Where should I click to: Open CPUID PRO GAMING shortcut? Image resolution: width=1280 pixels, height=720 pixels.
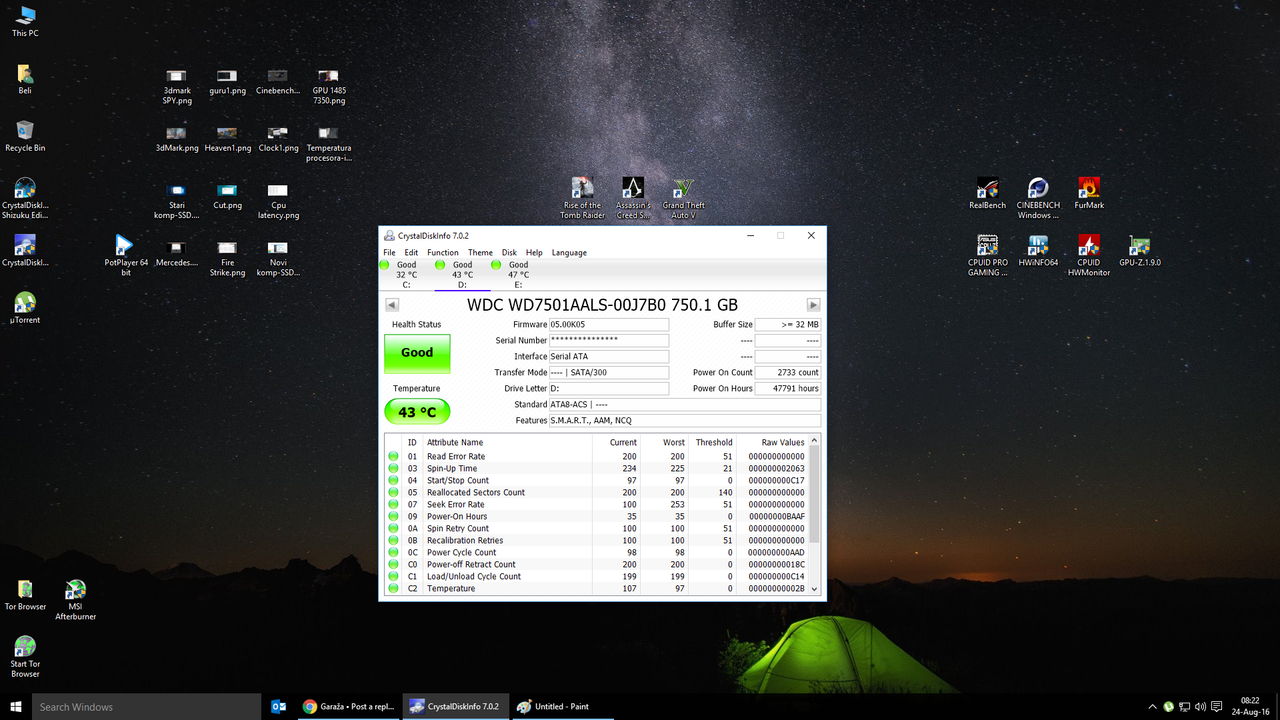pyautogui.click(x=987, y=255)
